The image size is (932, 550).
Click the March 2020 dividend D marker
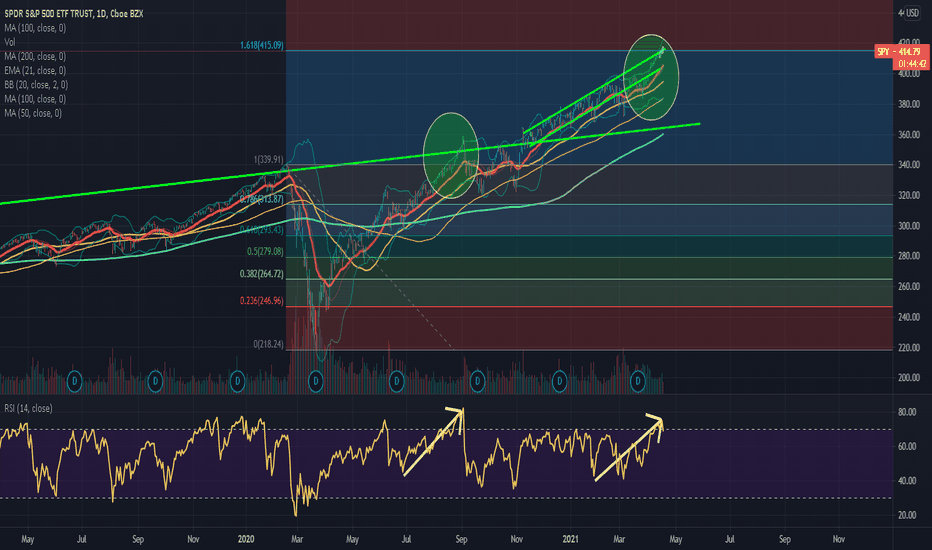pyautogui.click(x=316, y=381)
